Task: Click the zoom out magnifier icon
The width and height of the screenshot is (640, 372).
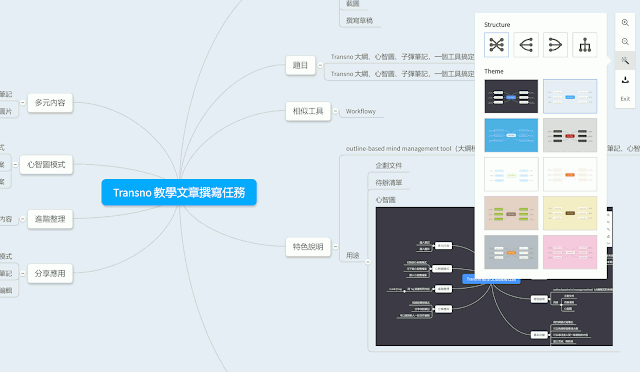Action: [625, 42]
